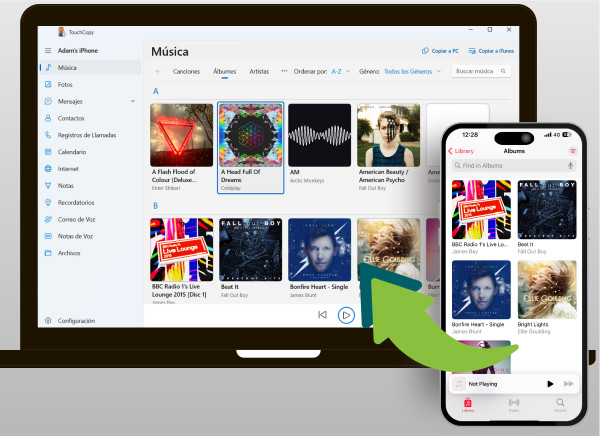Click the section letter B heading

[155, 206]
